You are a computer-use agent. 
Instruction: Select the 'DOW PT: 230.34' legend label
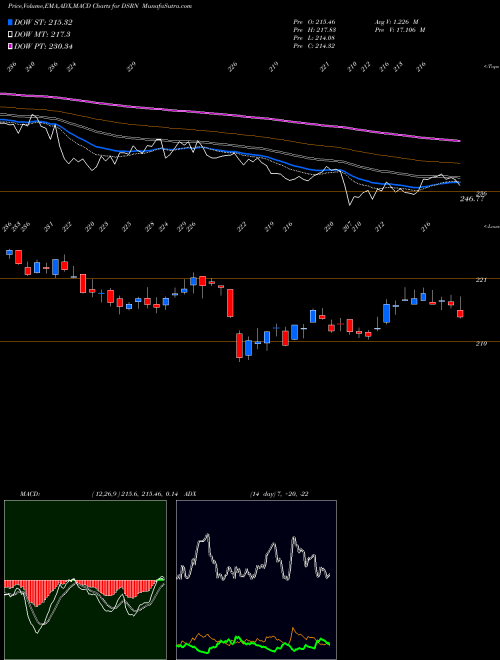point(43,46)
